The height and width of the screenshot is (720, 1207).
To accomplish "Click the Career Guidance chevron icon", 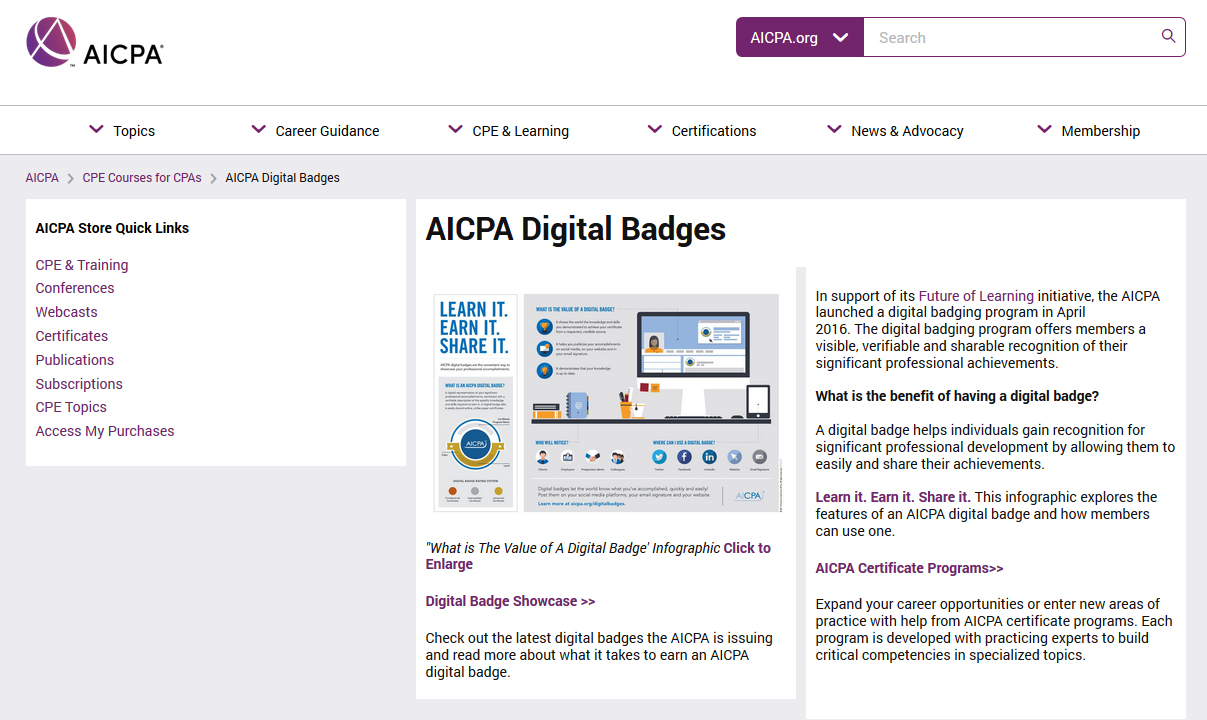I will (x=258, y=130).
